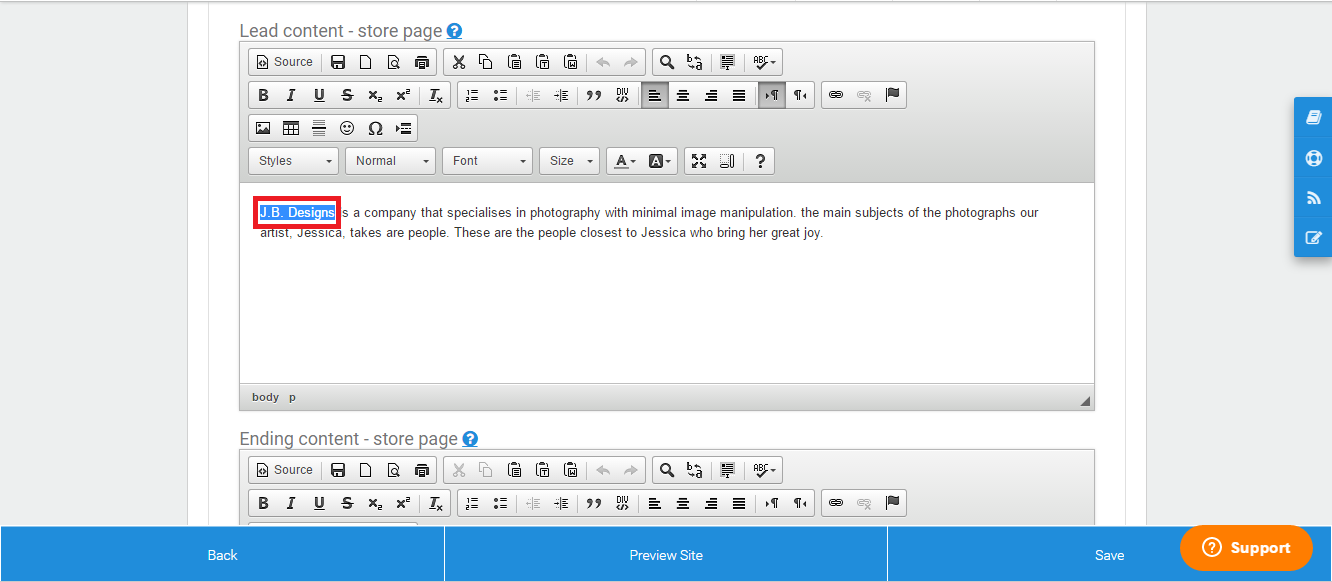
Task: Copy selected text in Lead content editor
Action: (x=486, y=62)
